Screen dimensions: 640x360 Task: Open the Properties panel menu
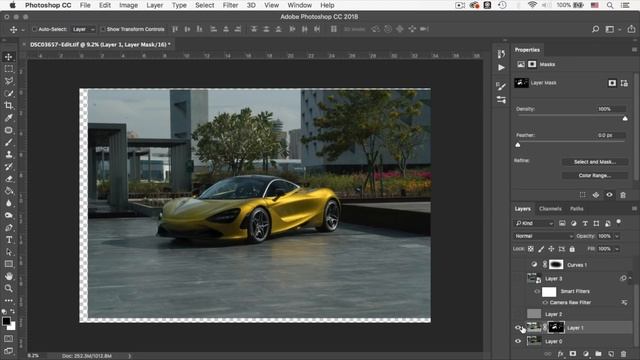[x=634, y=50]
